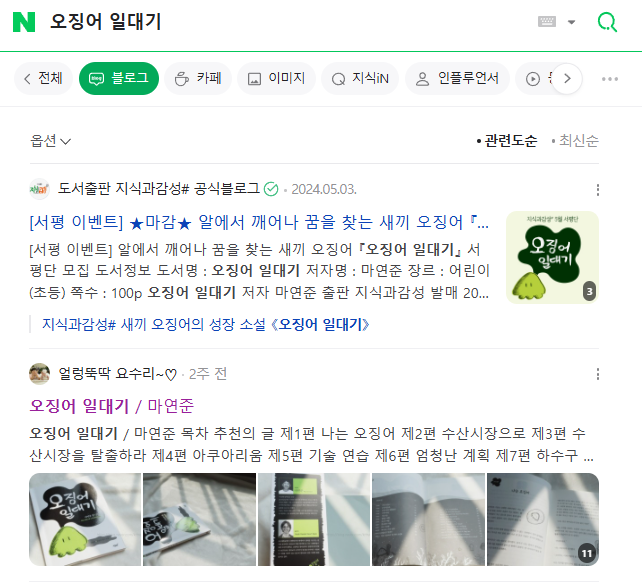The height and width of the screenshot is (588, 642).
Task: Click 얼렁뚝딱 요수리 blog profile avatar
Action: [39, 374]
